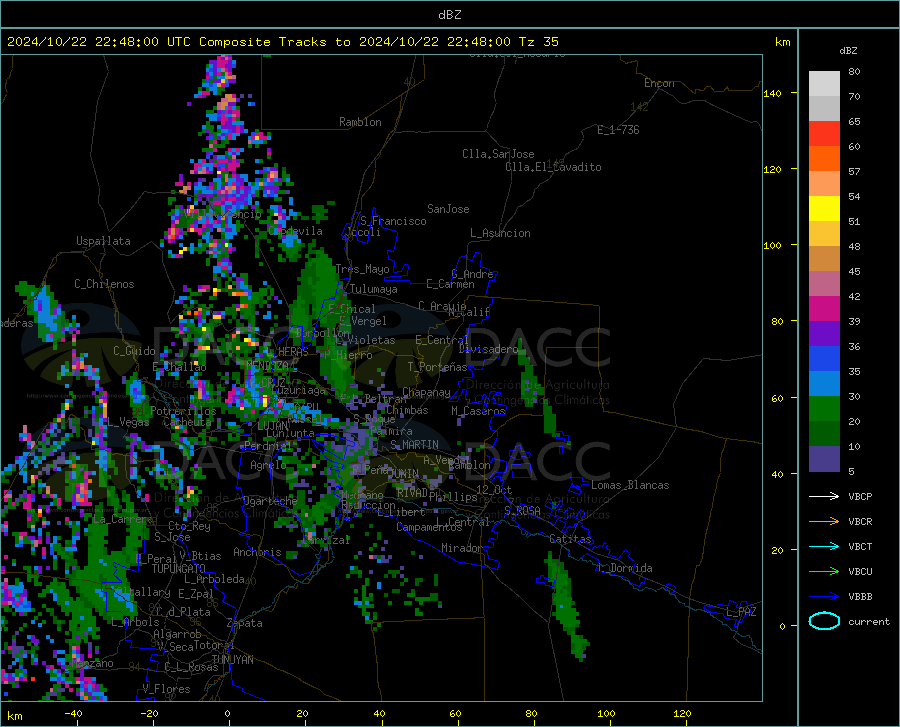Screen dimensions: 900x727
Task: Click the 'current' legend label
Action: [x=869, y=621]
